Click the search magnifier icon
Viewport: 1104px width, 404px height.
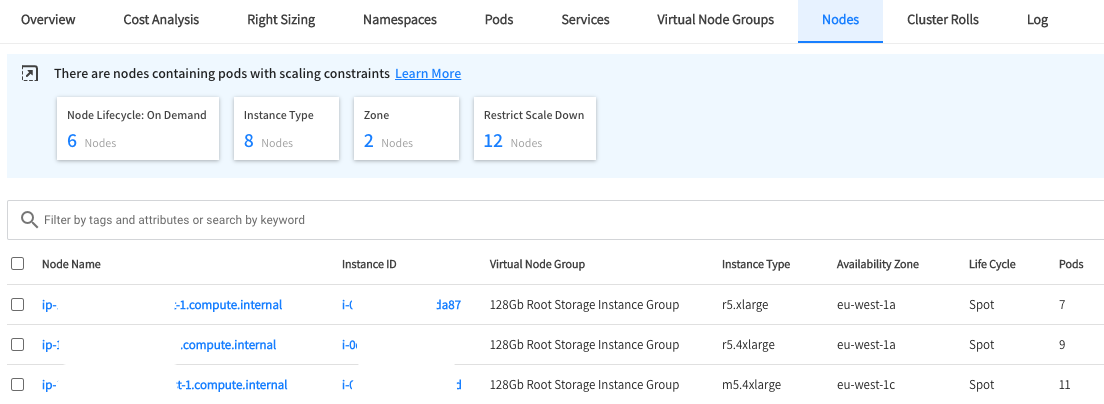click(29, 219)
